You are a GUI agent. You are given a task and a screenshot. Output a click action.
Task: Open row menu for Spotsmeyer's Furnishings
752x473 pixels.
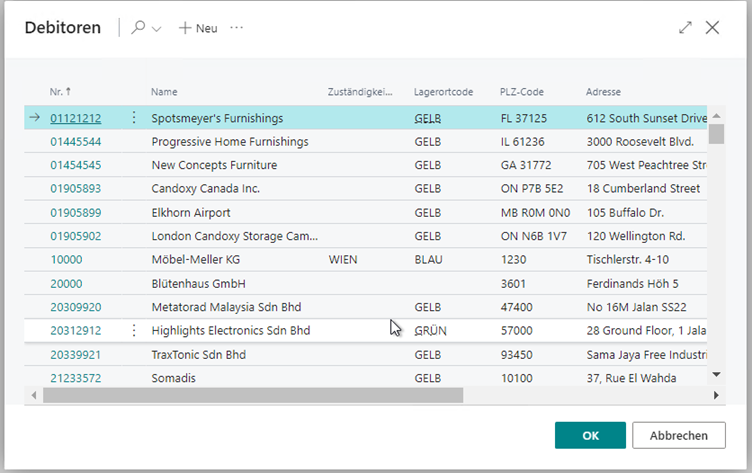click(x=134, y=118)
